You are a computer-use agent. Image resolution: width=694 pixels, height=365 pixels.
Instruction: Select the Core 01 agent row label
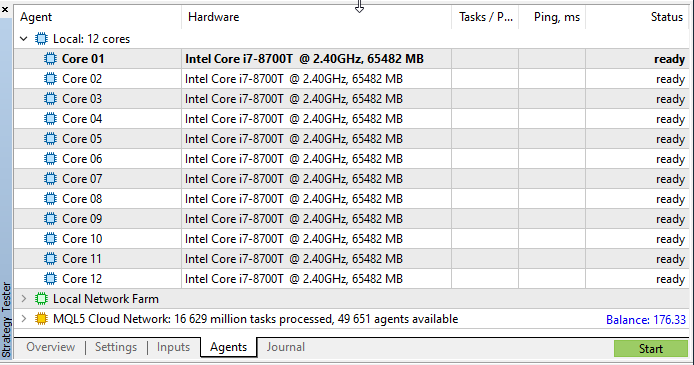[x=83, y=59]
